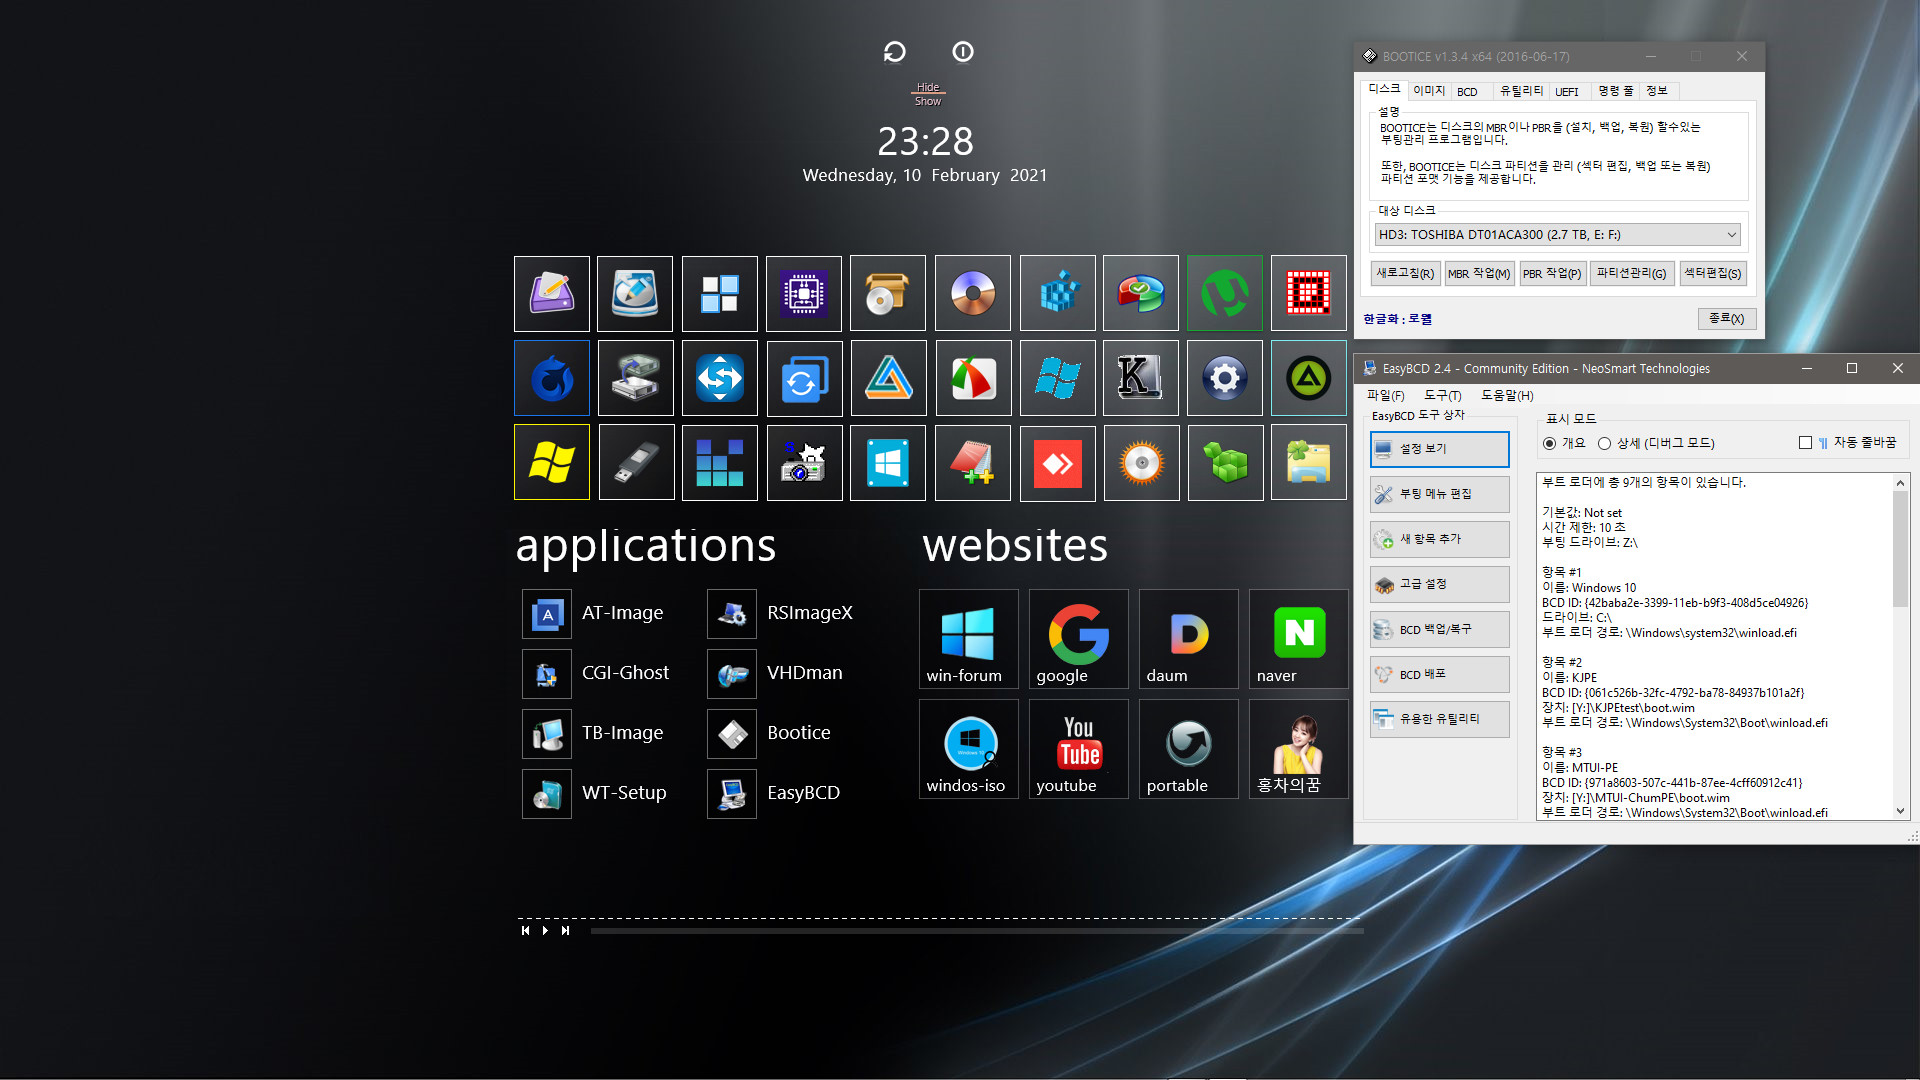Image resolution: width=1920 pixels, height=1080 pixels.
Task: Click the BCD 배포 button
Action: pyautogui.click(x=1439, y=674)
